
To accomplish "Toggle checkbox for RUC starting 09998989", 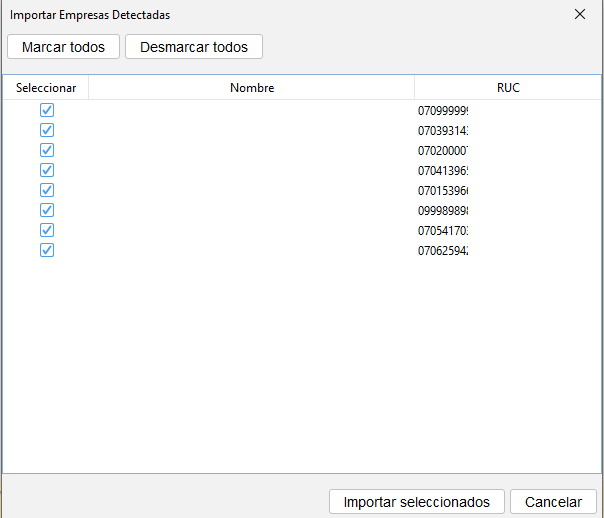I will (47, 210).
